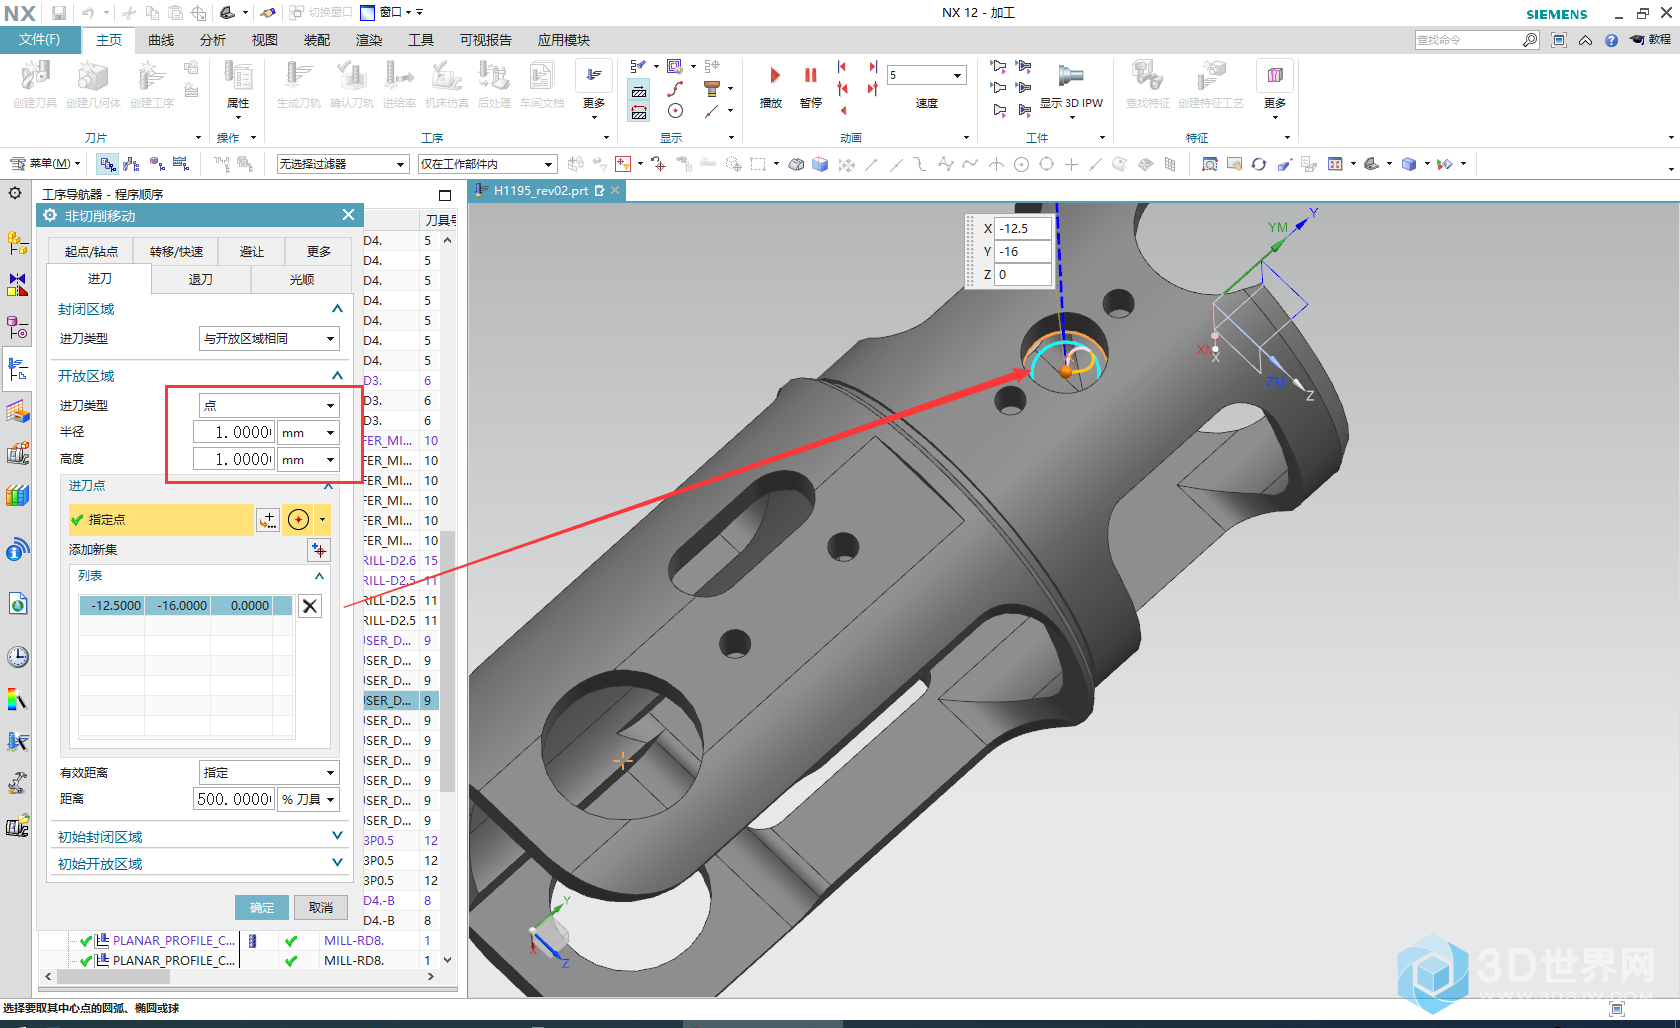Viewport: 1680px width, 1028px height.
Task: Click the 暂停 (Pause) animation button
Action: pos(811,84)
